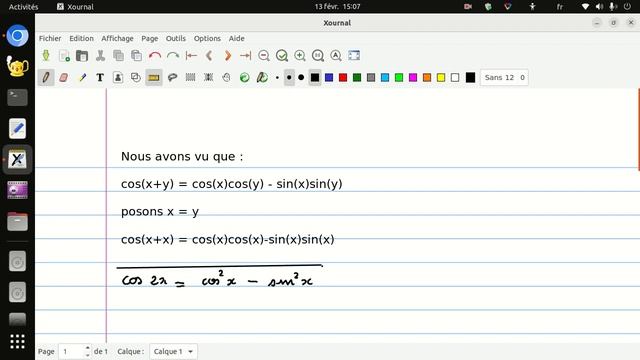Image resolution: width=640 pixels, height=360 pixels.
Task: Click the fit page width zoom icon
Action: 282,56
